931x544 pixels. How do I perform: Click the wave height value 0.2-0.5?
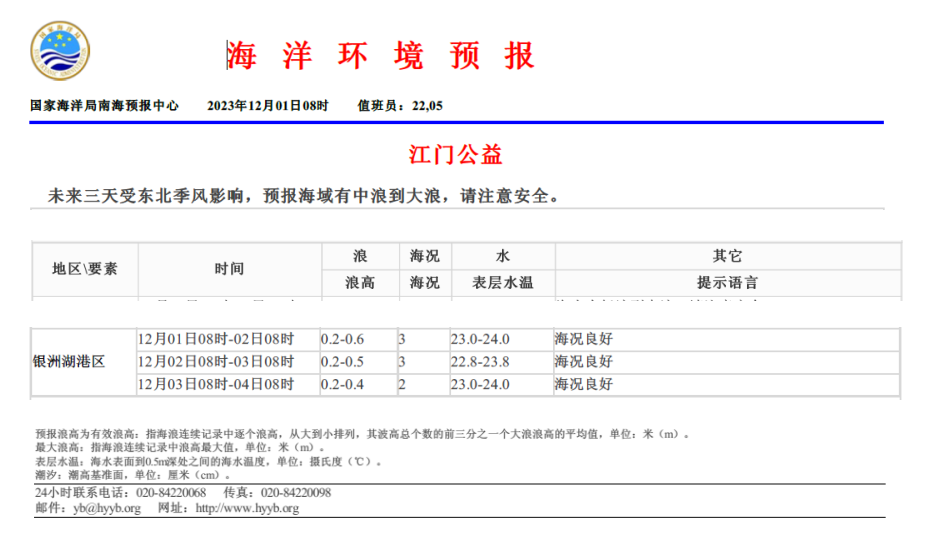click(x=342, y=361)
